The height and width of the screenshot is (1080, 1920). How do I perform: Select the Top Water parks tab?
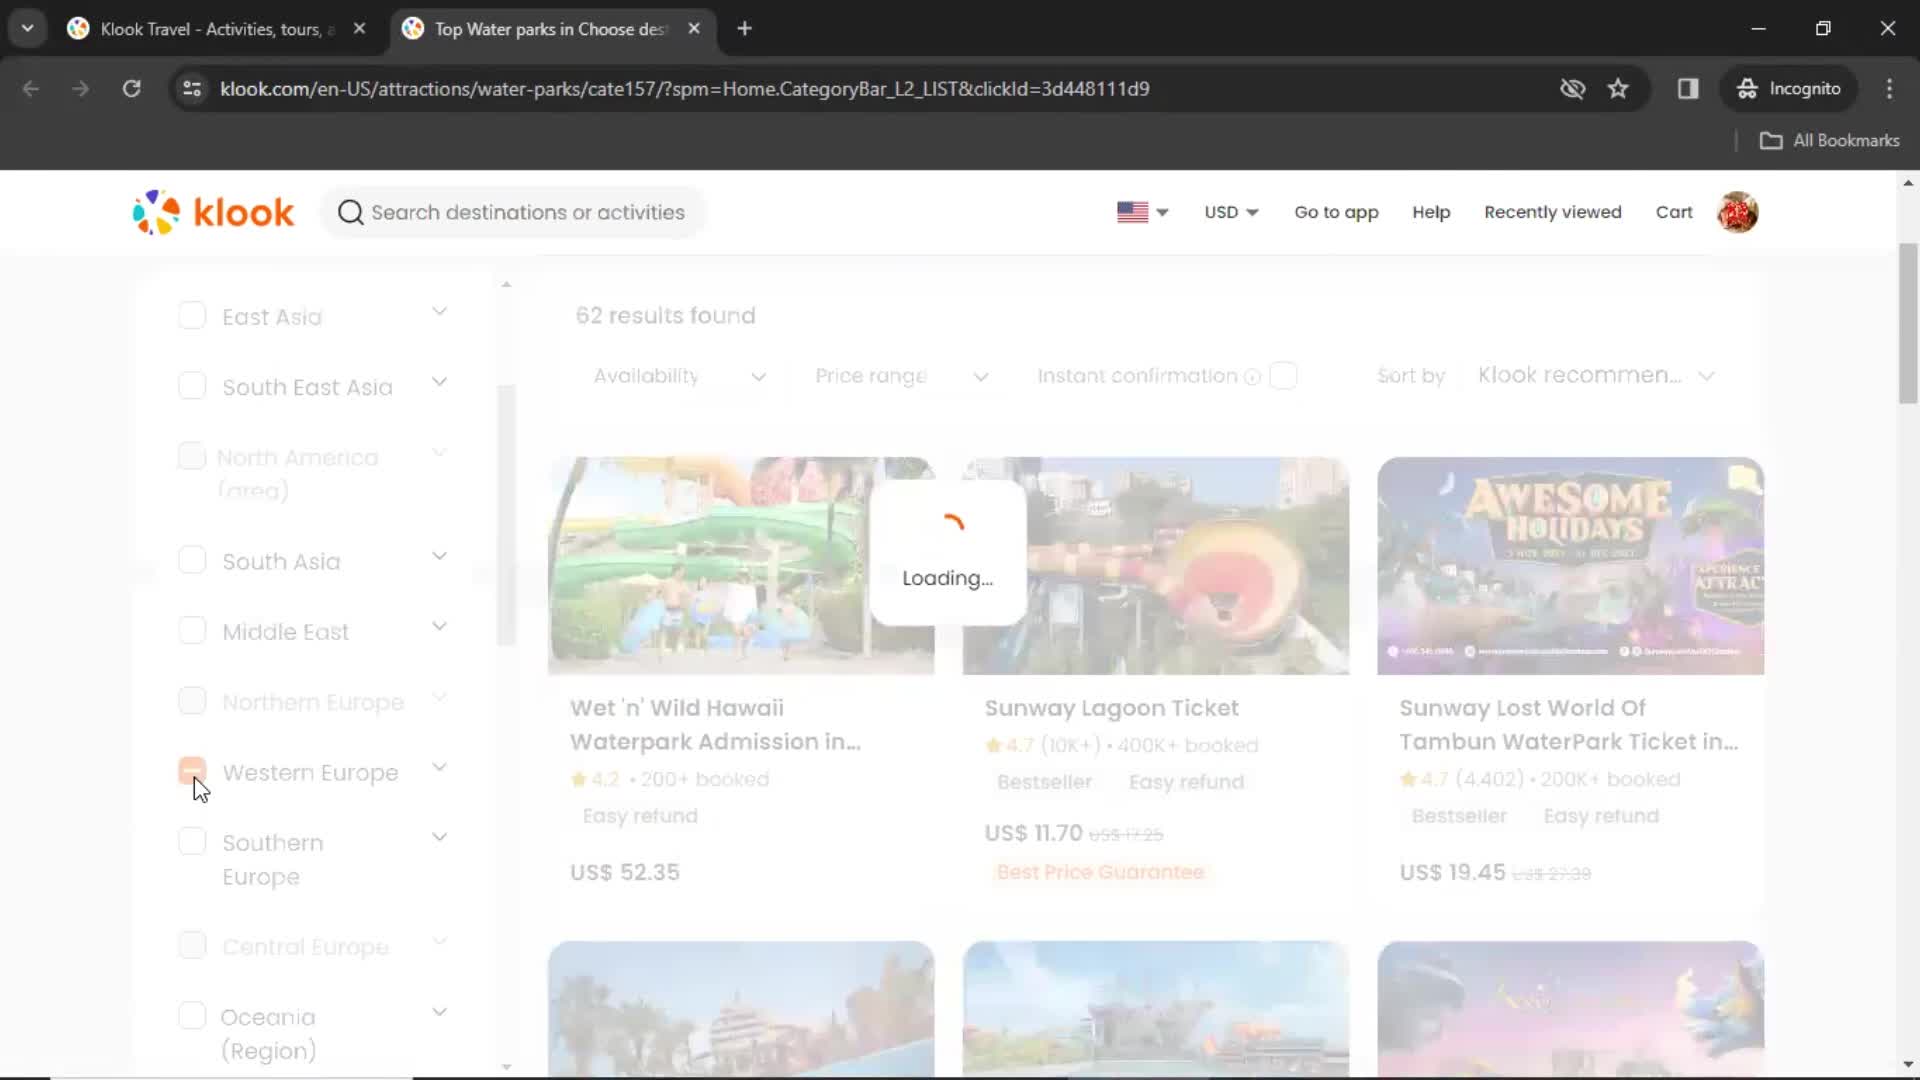[x=551, y=29]
